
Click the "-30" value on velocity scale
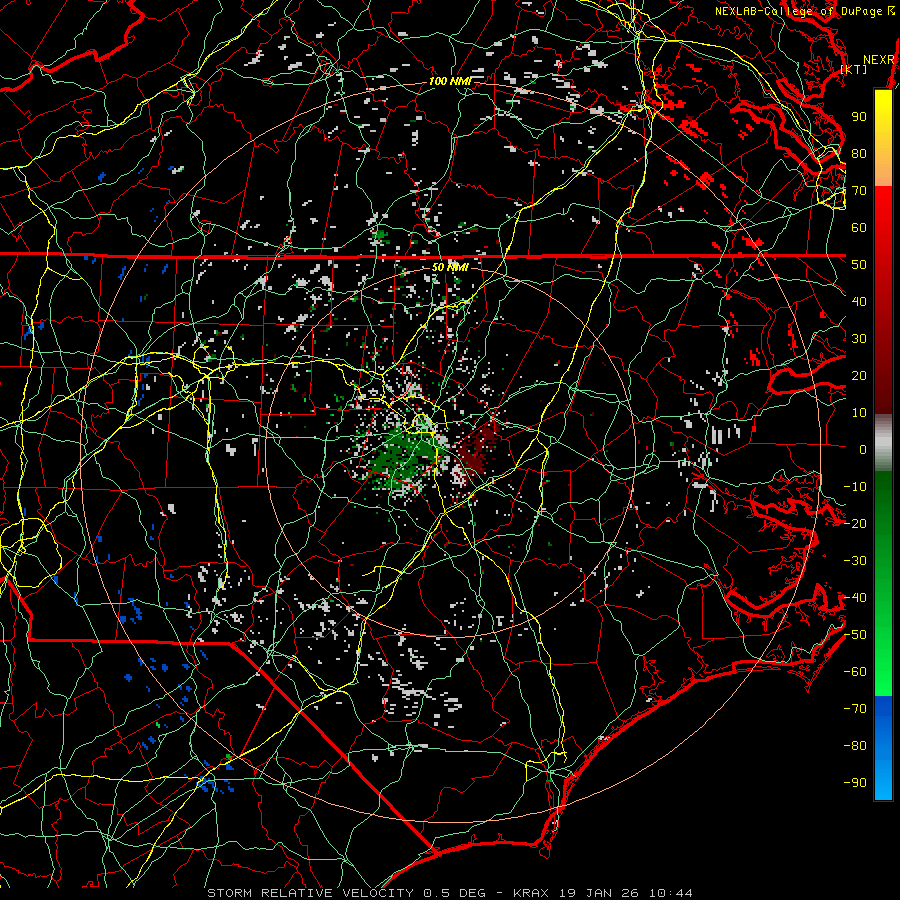click(x=855, y=561)
